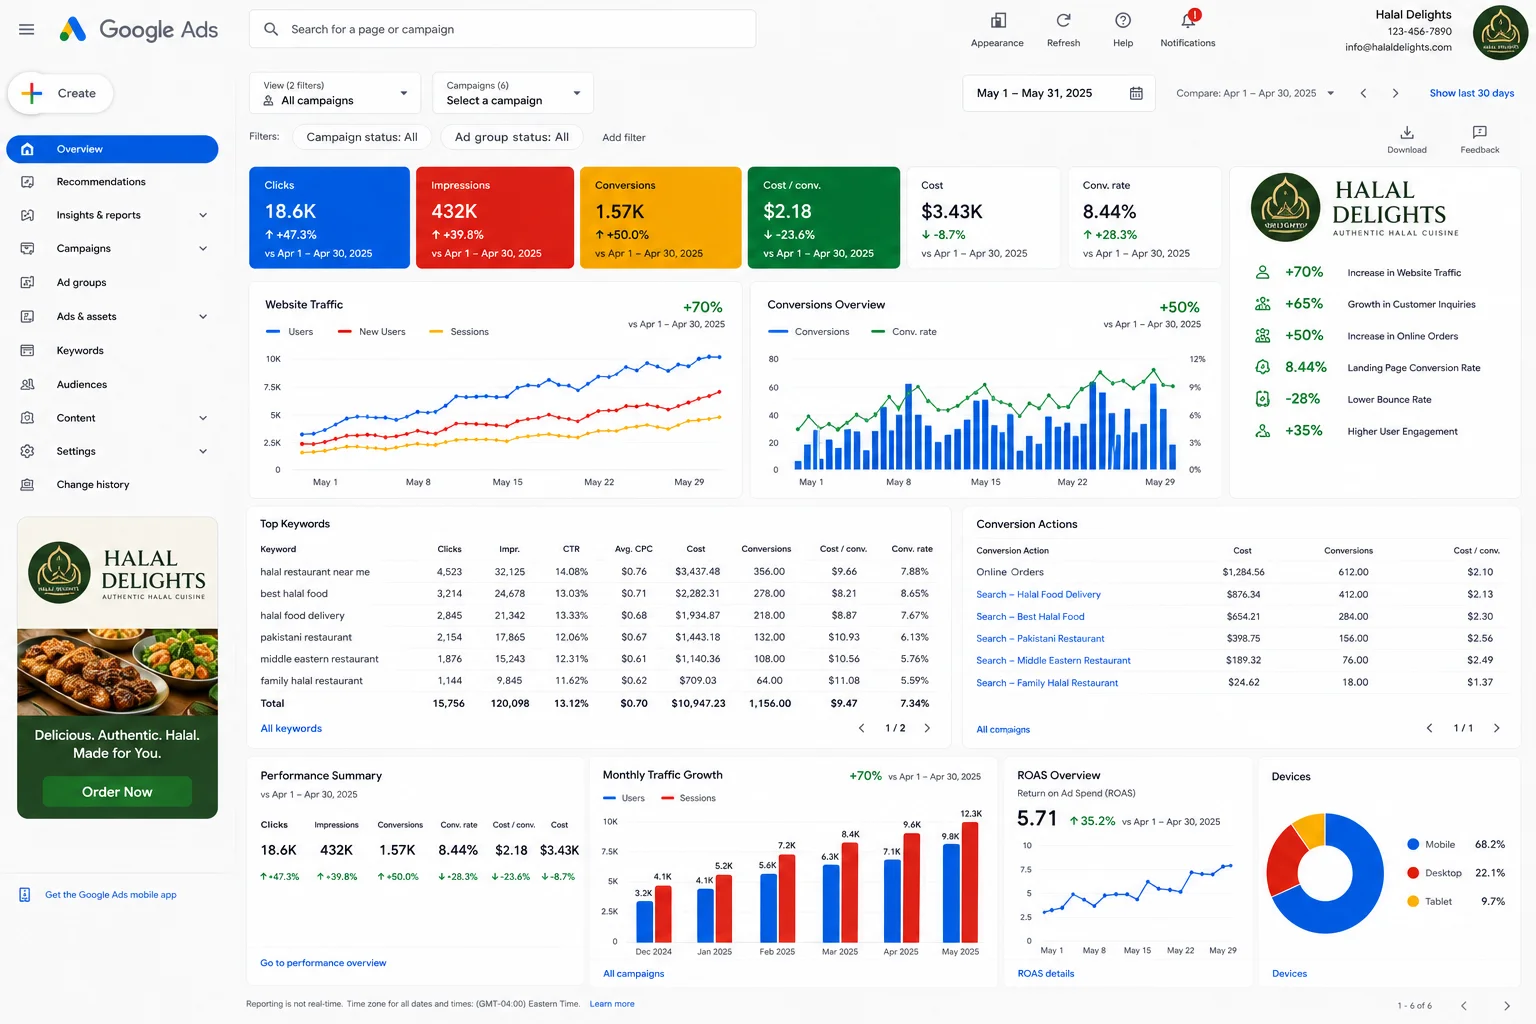Expand Insights & reports section
The image size is (1536, 1024).
click(x=203, y=215)
